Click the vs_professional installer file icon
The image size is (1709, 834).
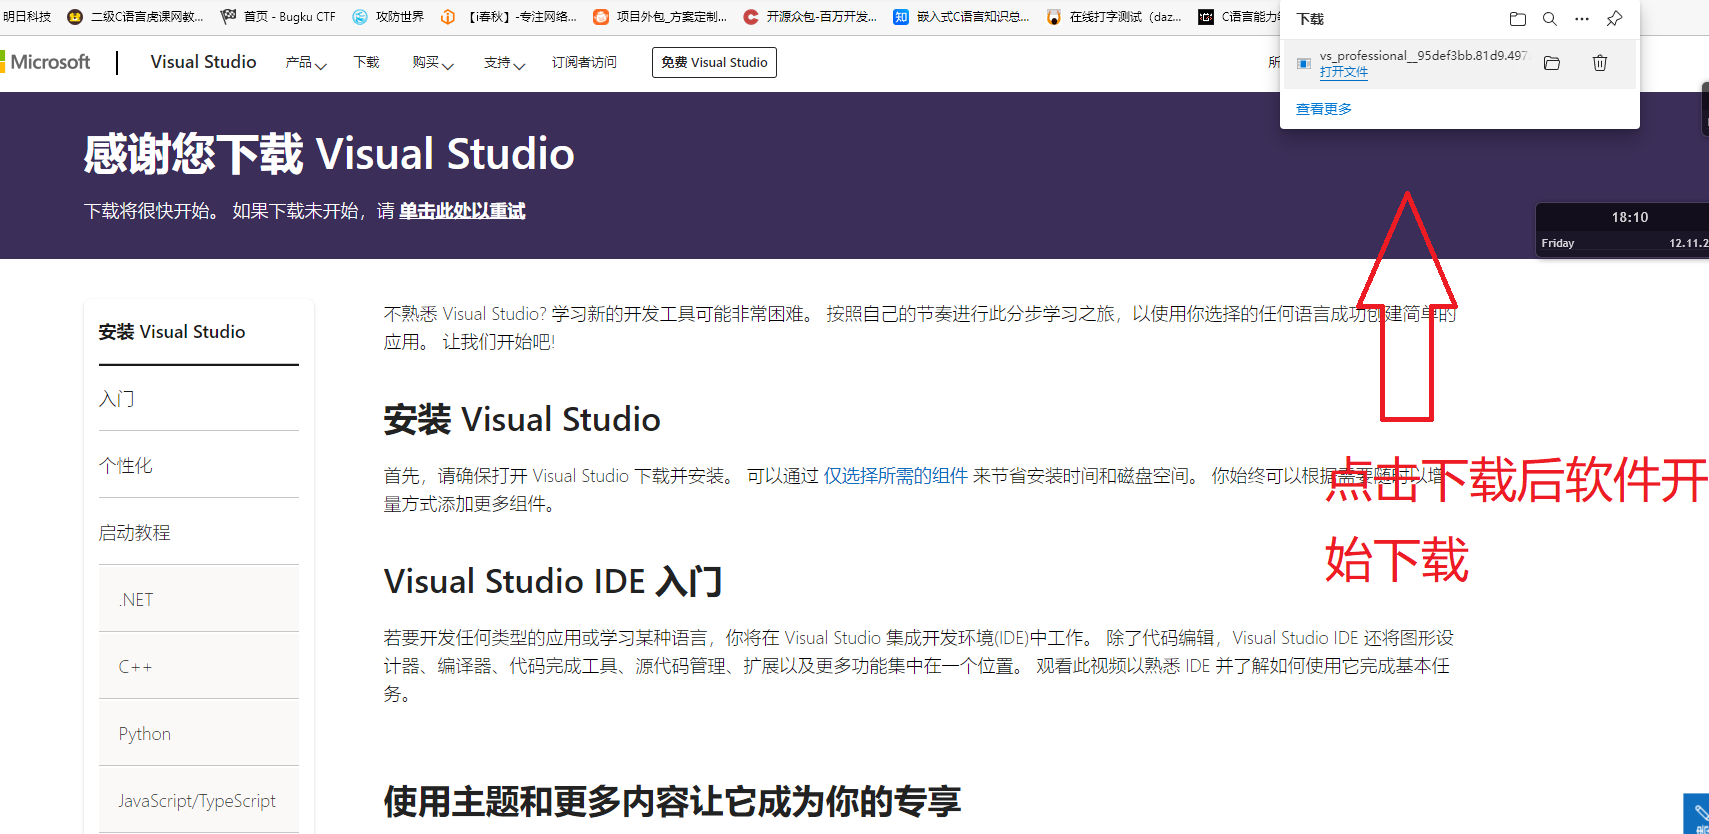click(1304, 63)
